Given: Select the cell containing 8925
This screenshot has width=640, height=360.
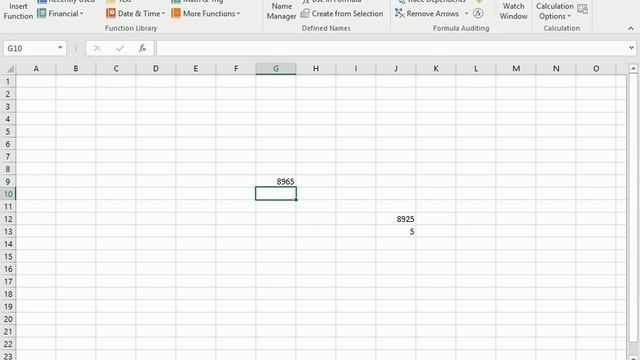Looking at the screenshot, I should click(396, 219).
